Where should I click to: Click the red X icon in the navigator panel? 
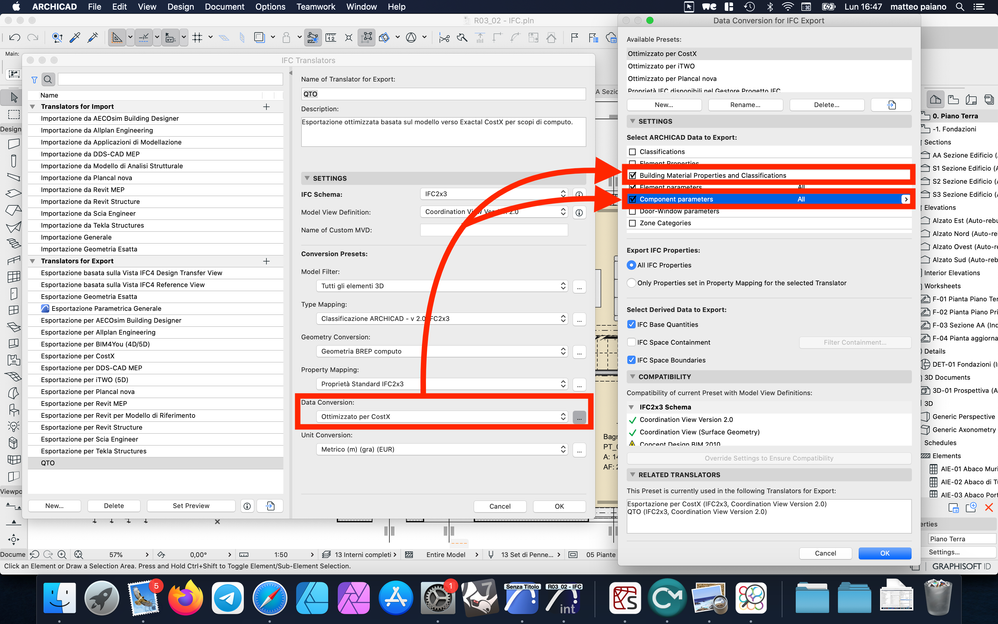988,507
